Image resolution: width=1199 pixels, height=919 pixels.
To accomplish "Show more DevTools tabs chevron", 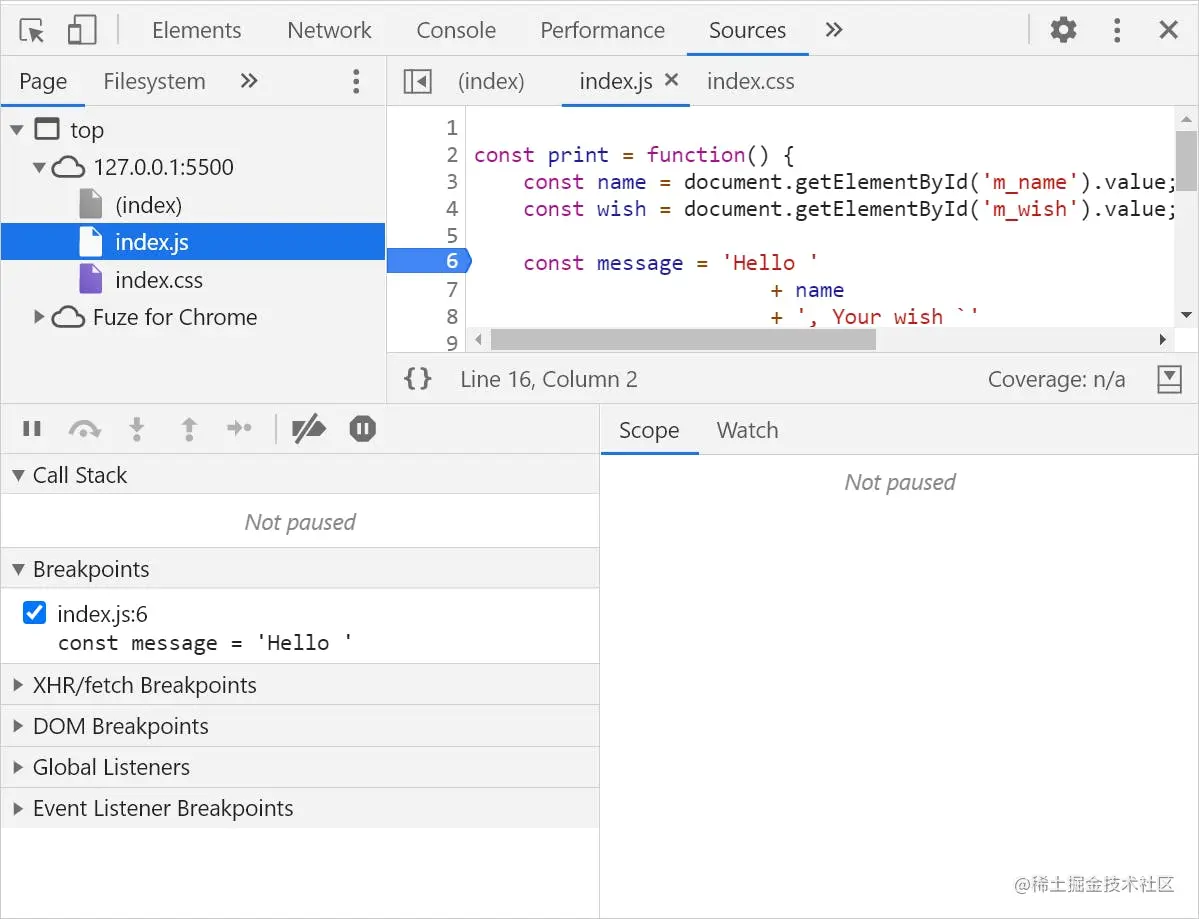I will (833, 30).
